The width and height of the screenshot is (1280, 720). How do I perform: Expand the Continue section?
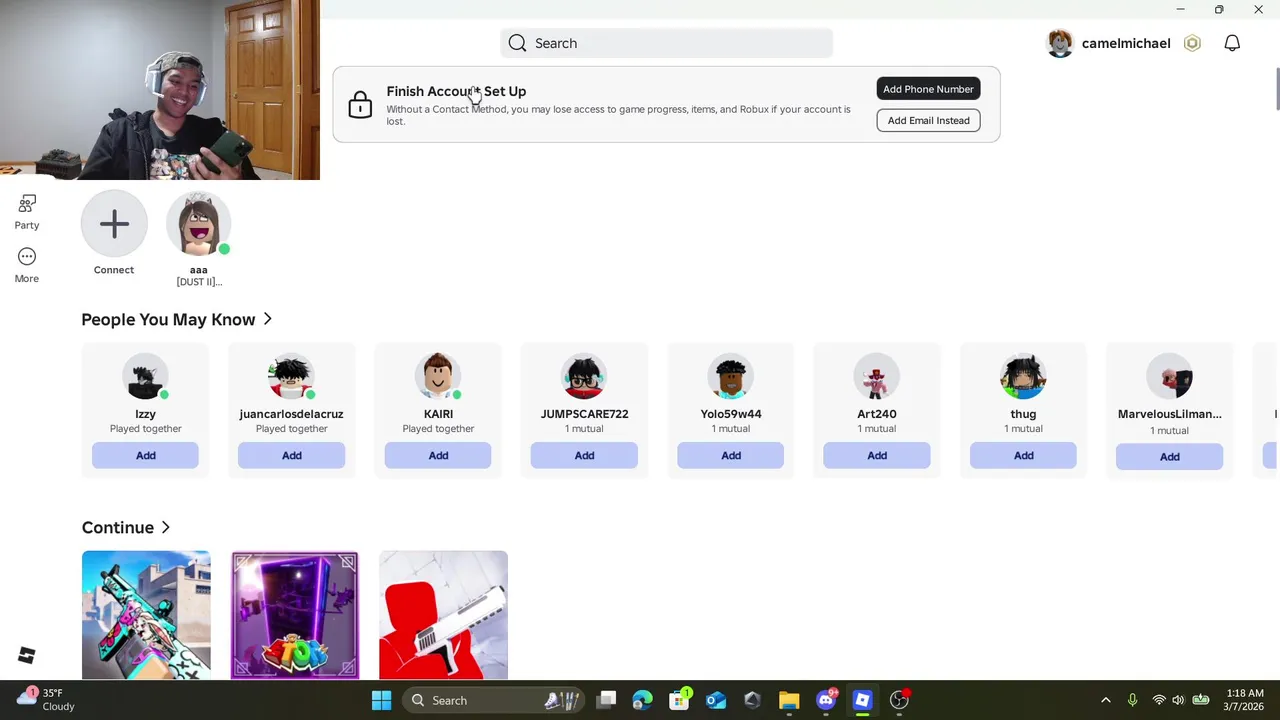pyautogui.click(x=166, y=527)
